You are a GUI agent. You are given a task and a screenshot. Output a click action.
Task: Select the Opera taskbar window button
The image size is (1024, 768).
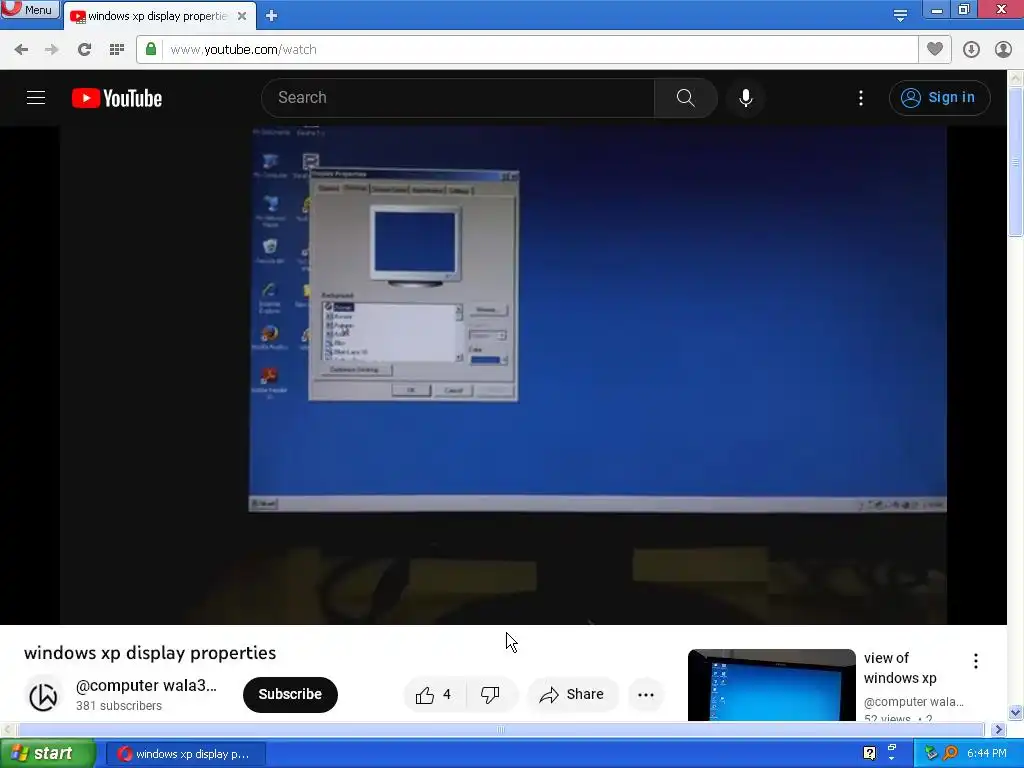[185, 754]
